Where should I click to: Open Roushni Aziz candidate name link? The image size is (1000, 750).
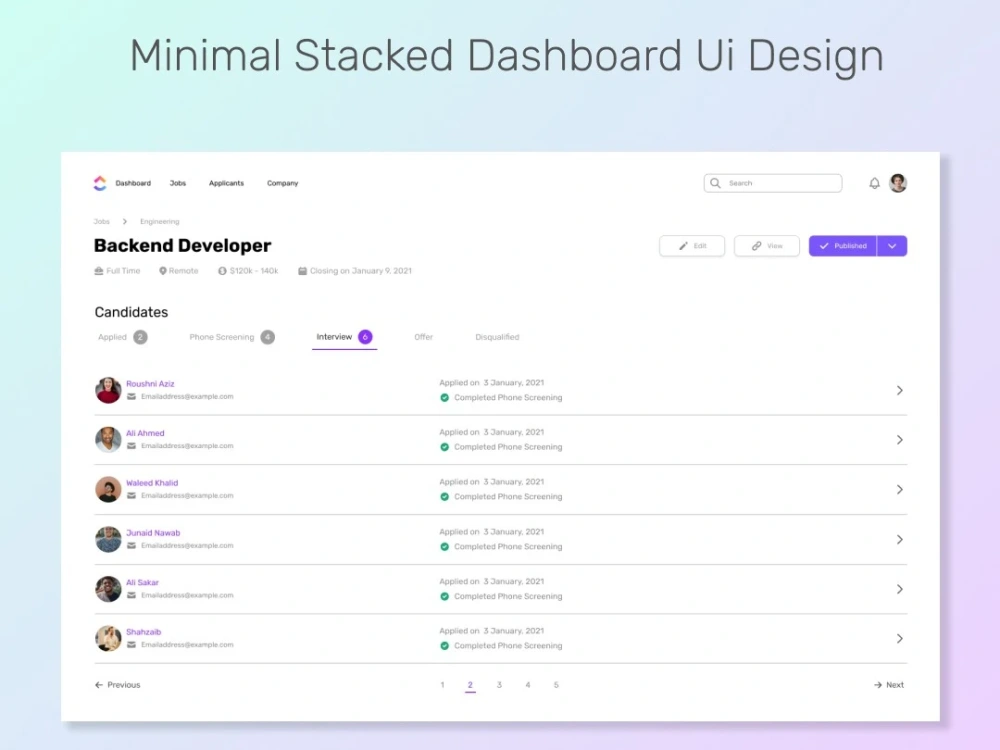point(151,384)
